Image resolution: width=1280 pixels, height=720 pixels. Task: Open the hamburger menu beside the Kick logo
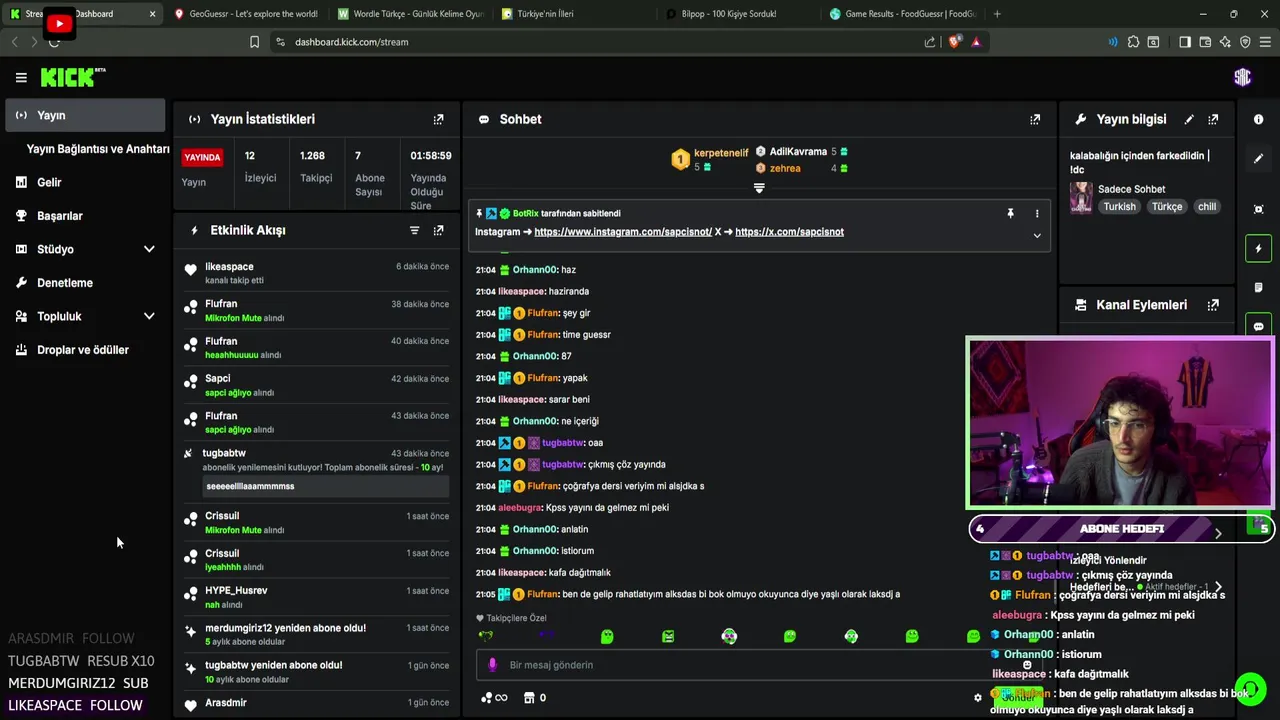[21, 77]
